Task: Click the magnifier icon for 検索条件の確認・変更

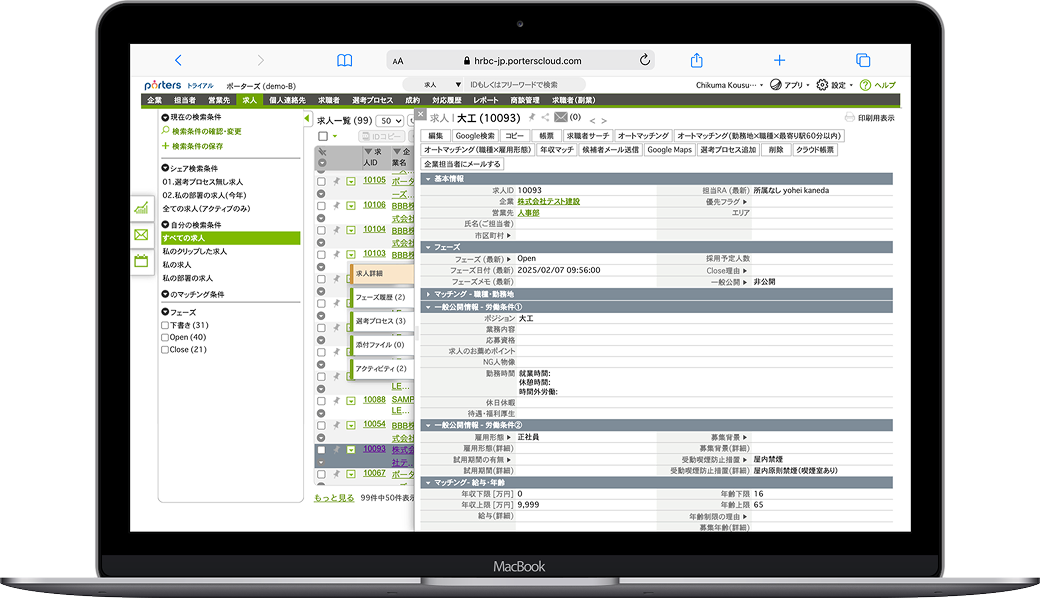Action: pyautogui.click(x=166, y=131)
